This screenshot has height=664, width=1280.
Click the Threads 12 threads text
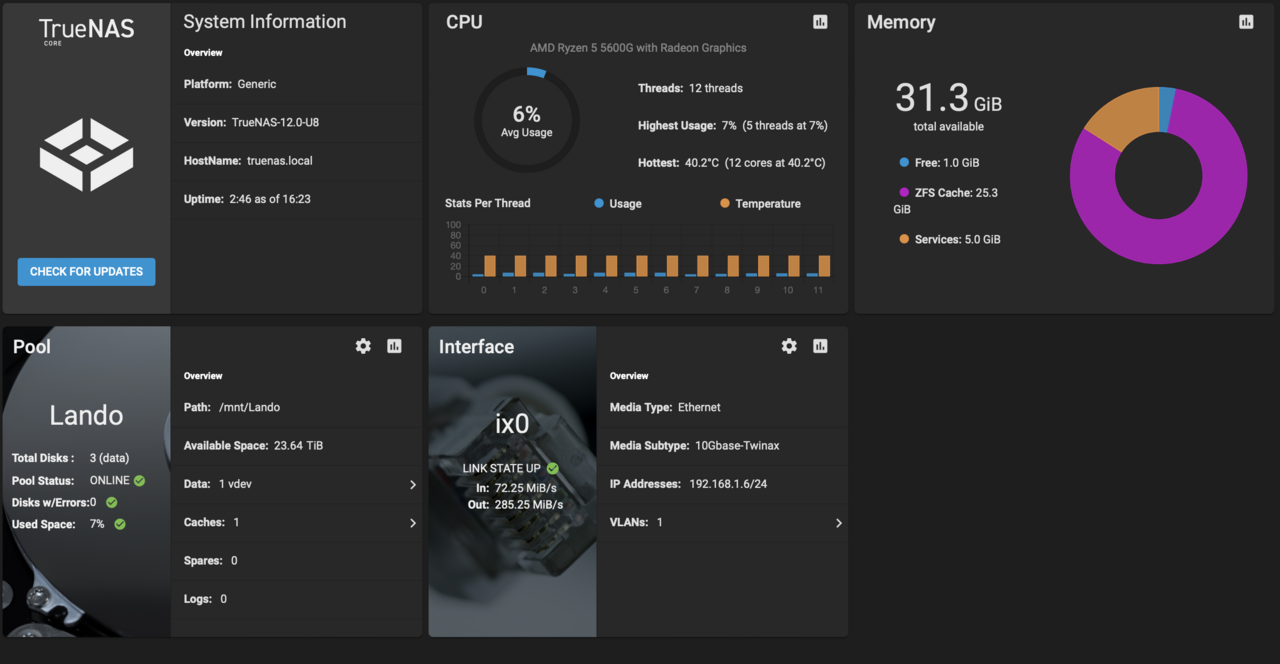[690, 88]
